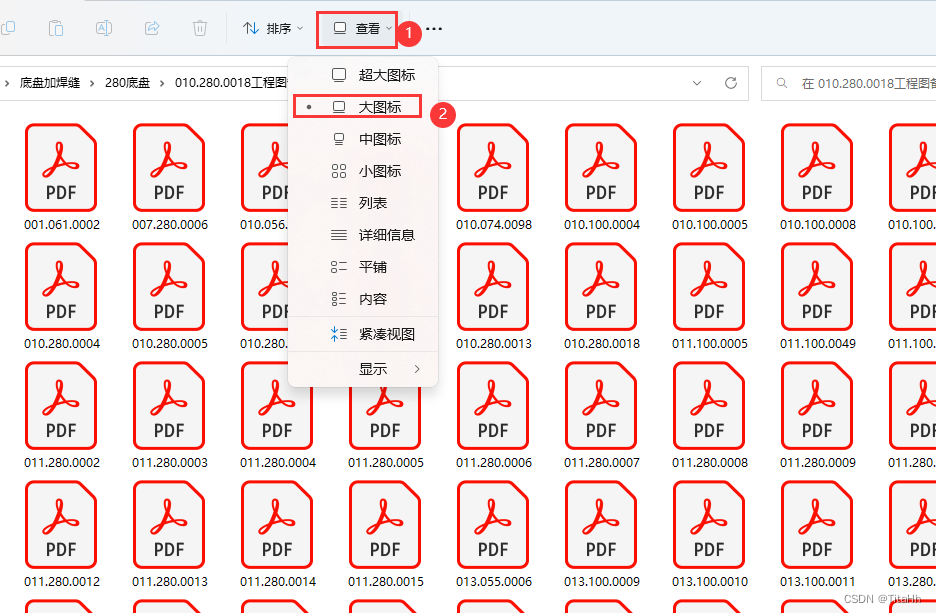Image resolution: width=936 pixels, height=613 pixels.
Task: Select 列表 view option
Action: [363, 204]
